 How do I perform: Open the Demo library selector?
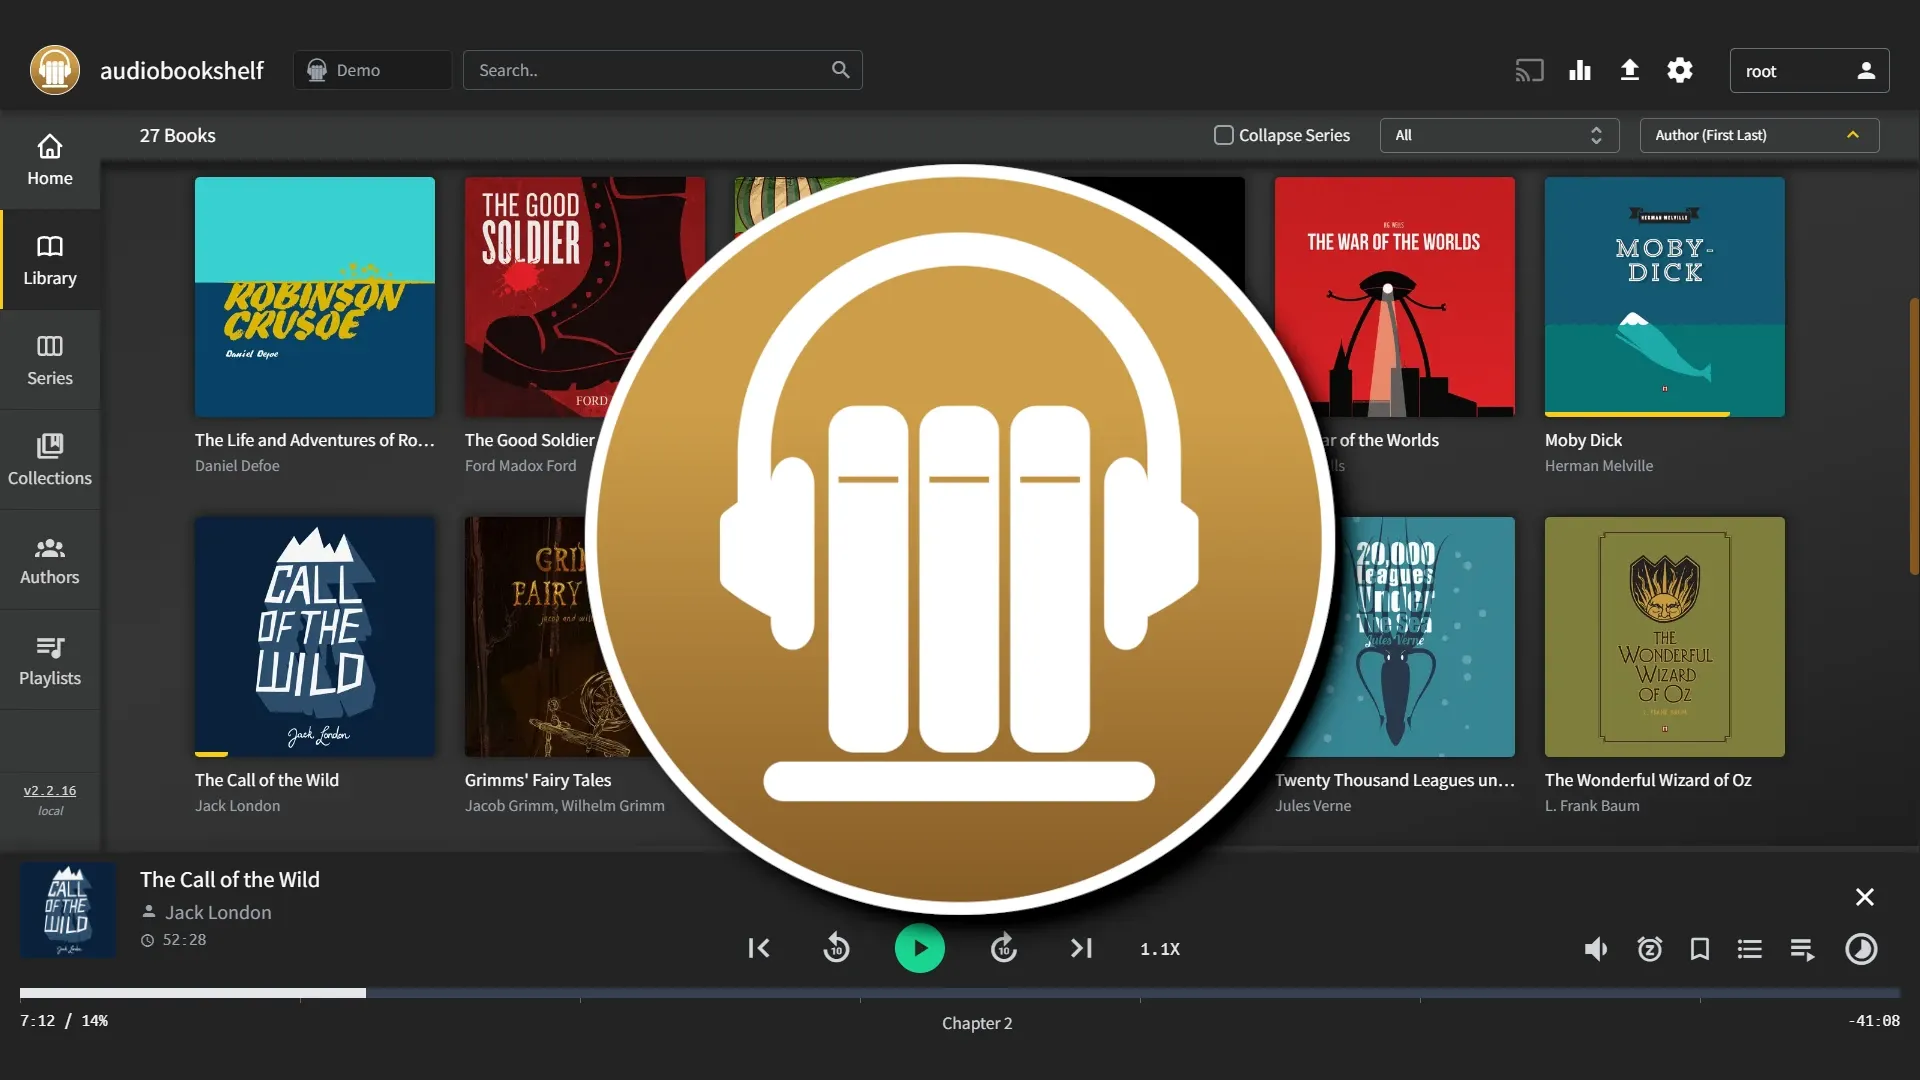[371, 70]
